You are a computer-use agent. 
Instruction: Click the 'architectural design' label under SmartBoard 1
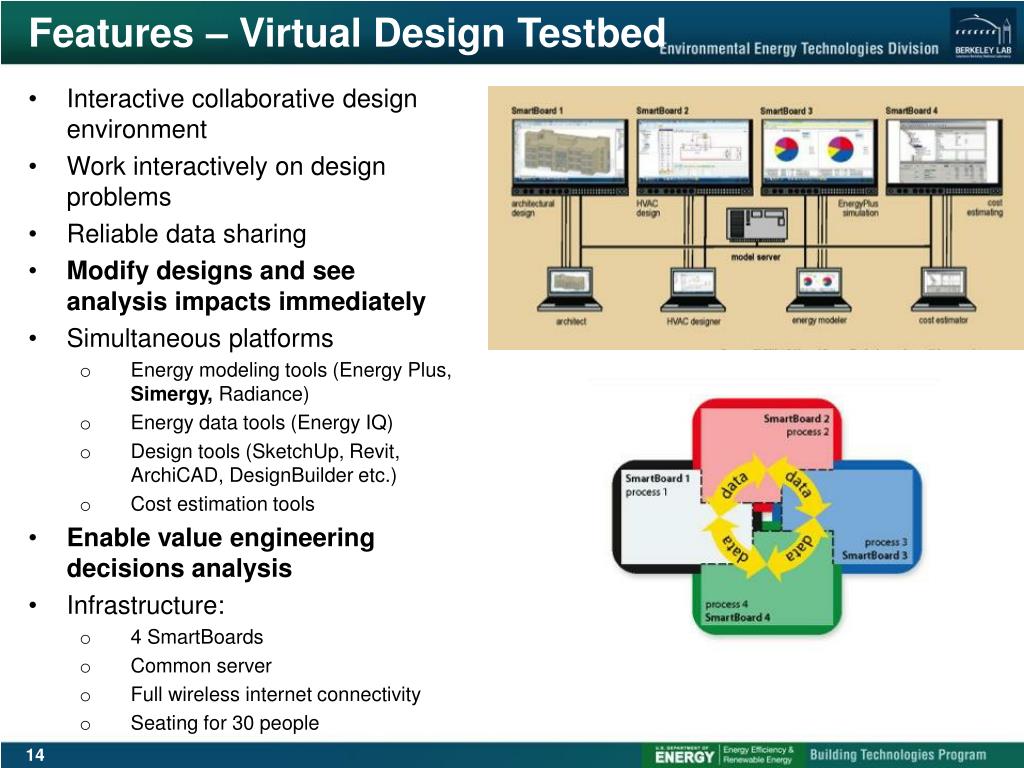(532, 208)
